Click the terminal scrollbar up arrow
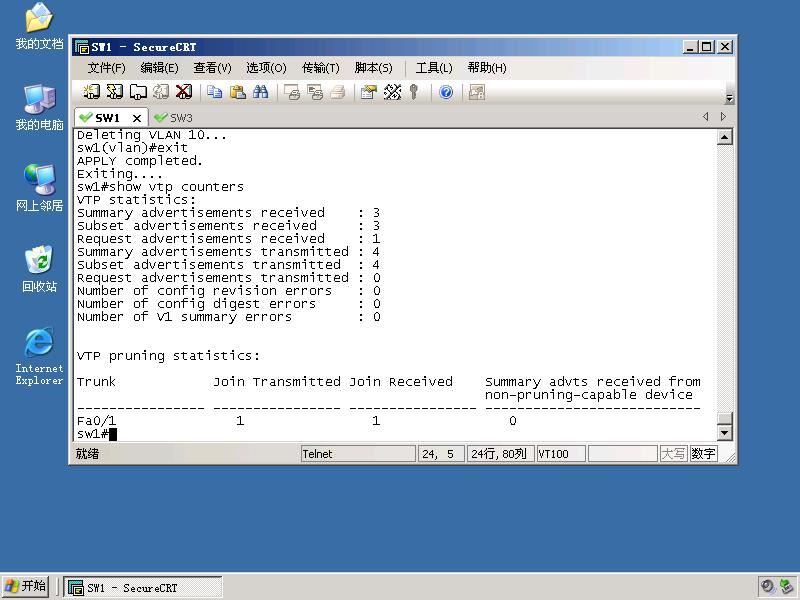The height and width of the screenshot is (600, 800). [x=725, y=137]
